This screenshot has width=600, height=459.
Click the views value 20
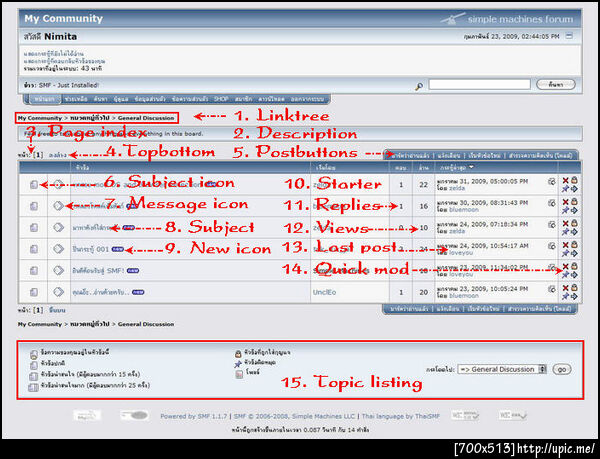[423, 292]
